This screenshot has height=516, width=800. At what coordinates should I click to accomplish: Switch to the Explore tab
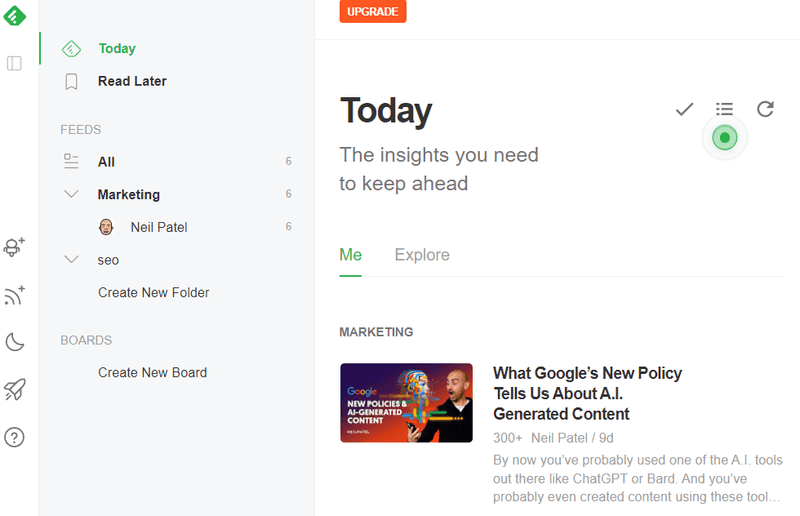(x=422, y=255)
